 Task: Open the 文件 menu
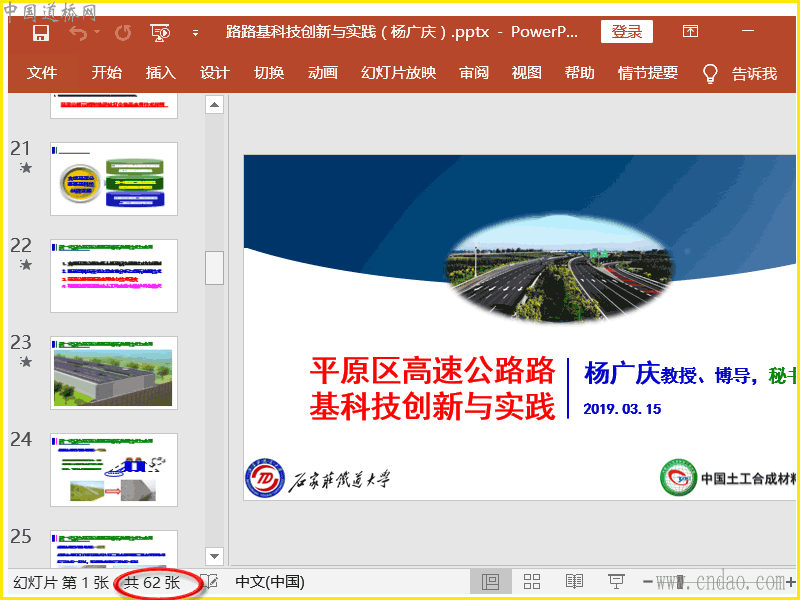42,73
